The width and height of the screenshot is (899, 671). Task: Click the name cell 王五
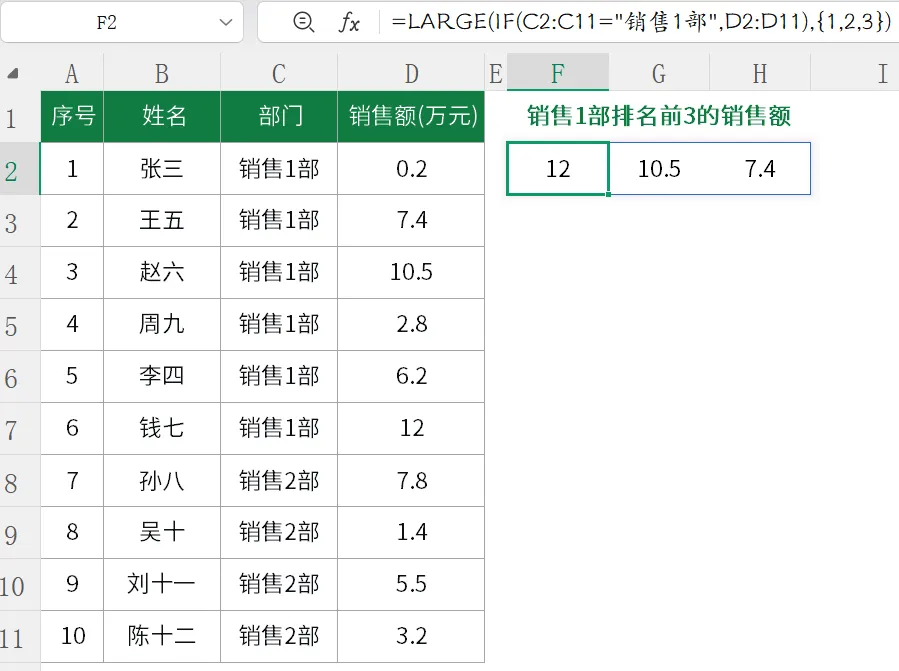click(162, 220)
